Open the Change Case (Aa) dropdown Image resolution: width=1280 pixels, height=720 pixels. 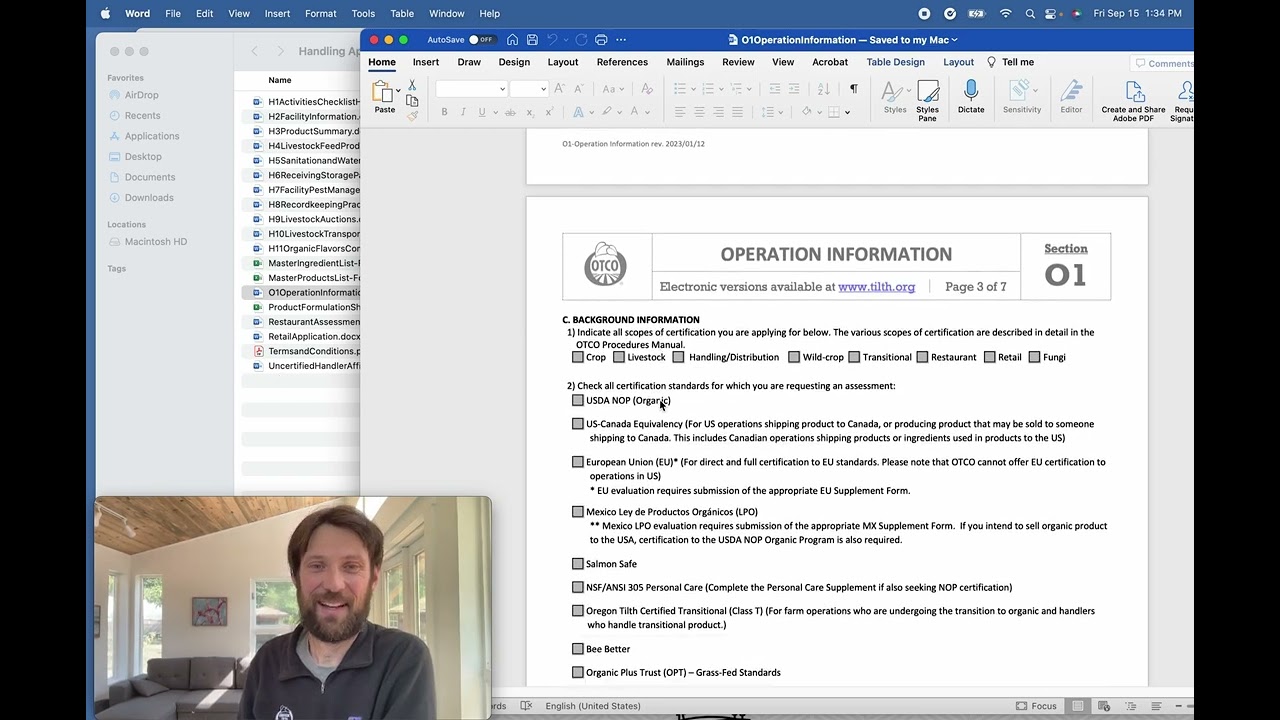623,89
